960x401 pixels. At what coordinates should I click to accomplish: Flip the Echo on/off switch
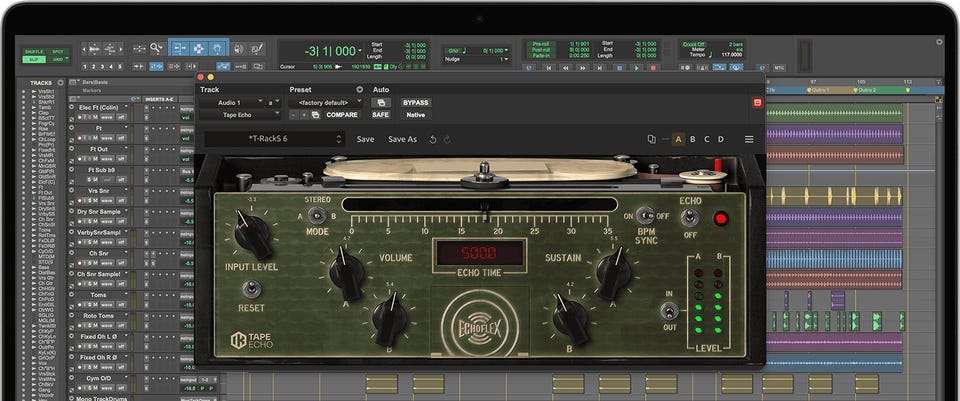pyautogui.click(x=690, y=217)
